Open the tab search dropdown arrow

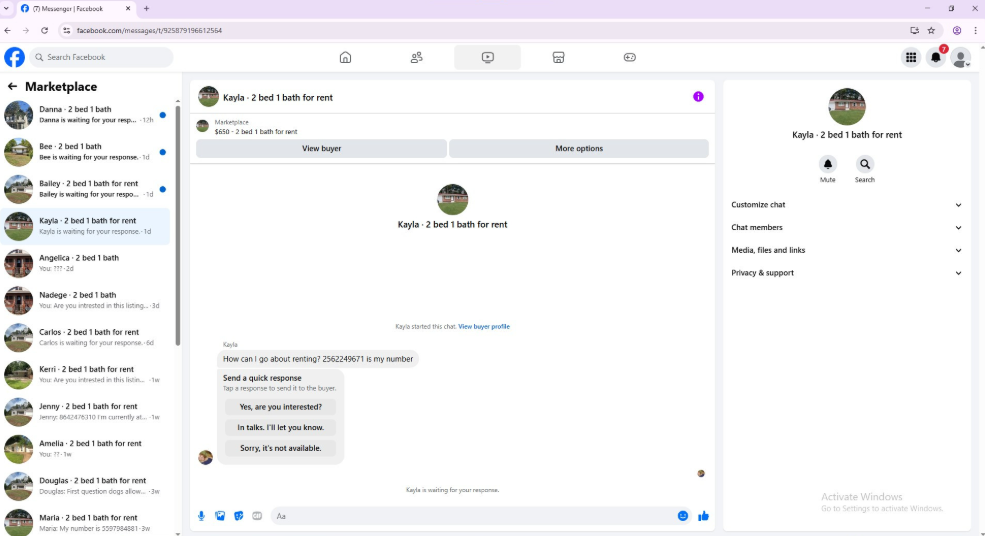click(6, 9)
